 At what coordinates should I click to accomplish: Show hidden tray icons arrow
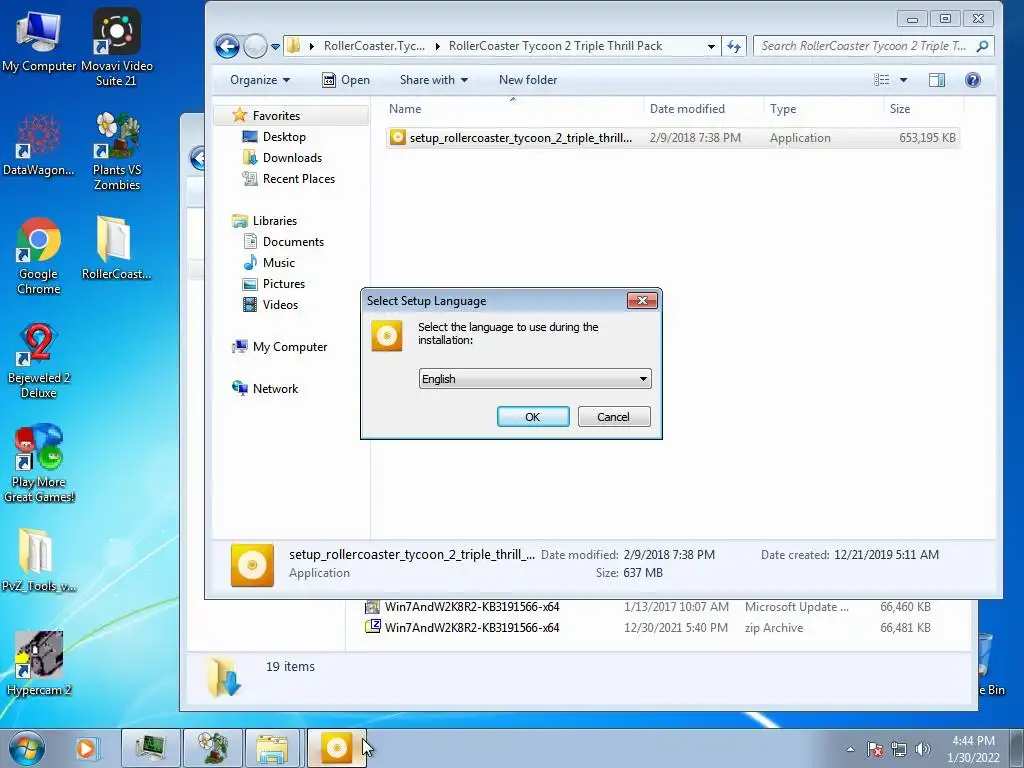[850, 749]
